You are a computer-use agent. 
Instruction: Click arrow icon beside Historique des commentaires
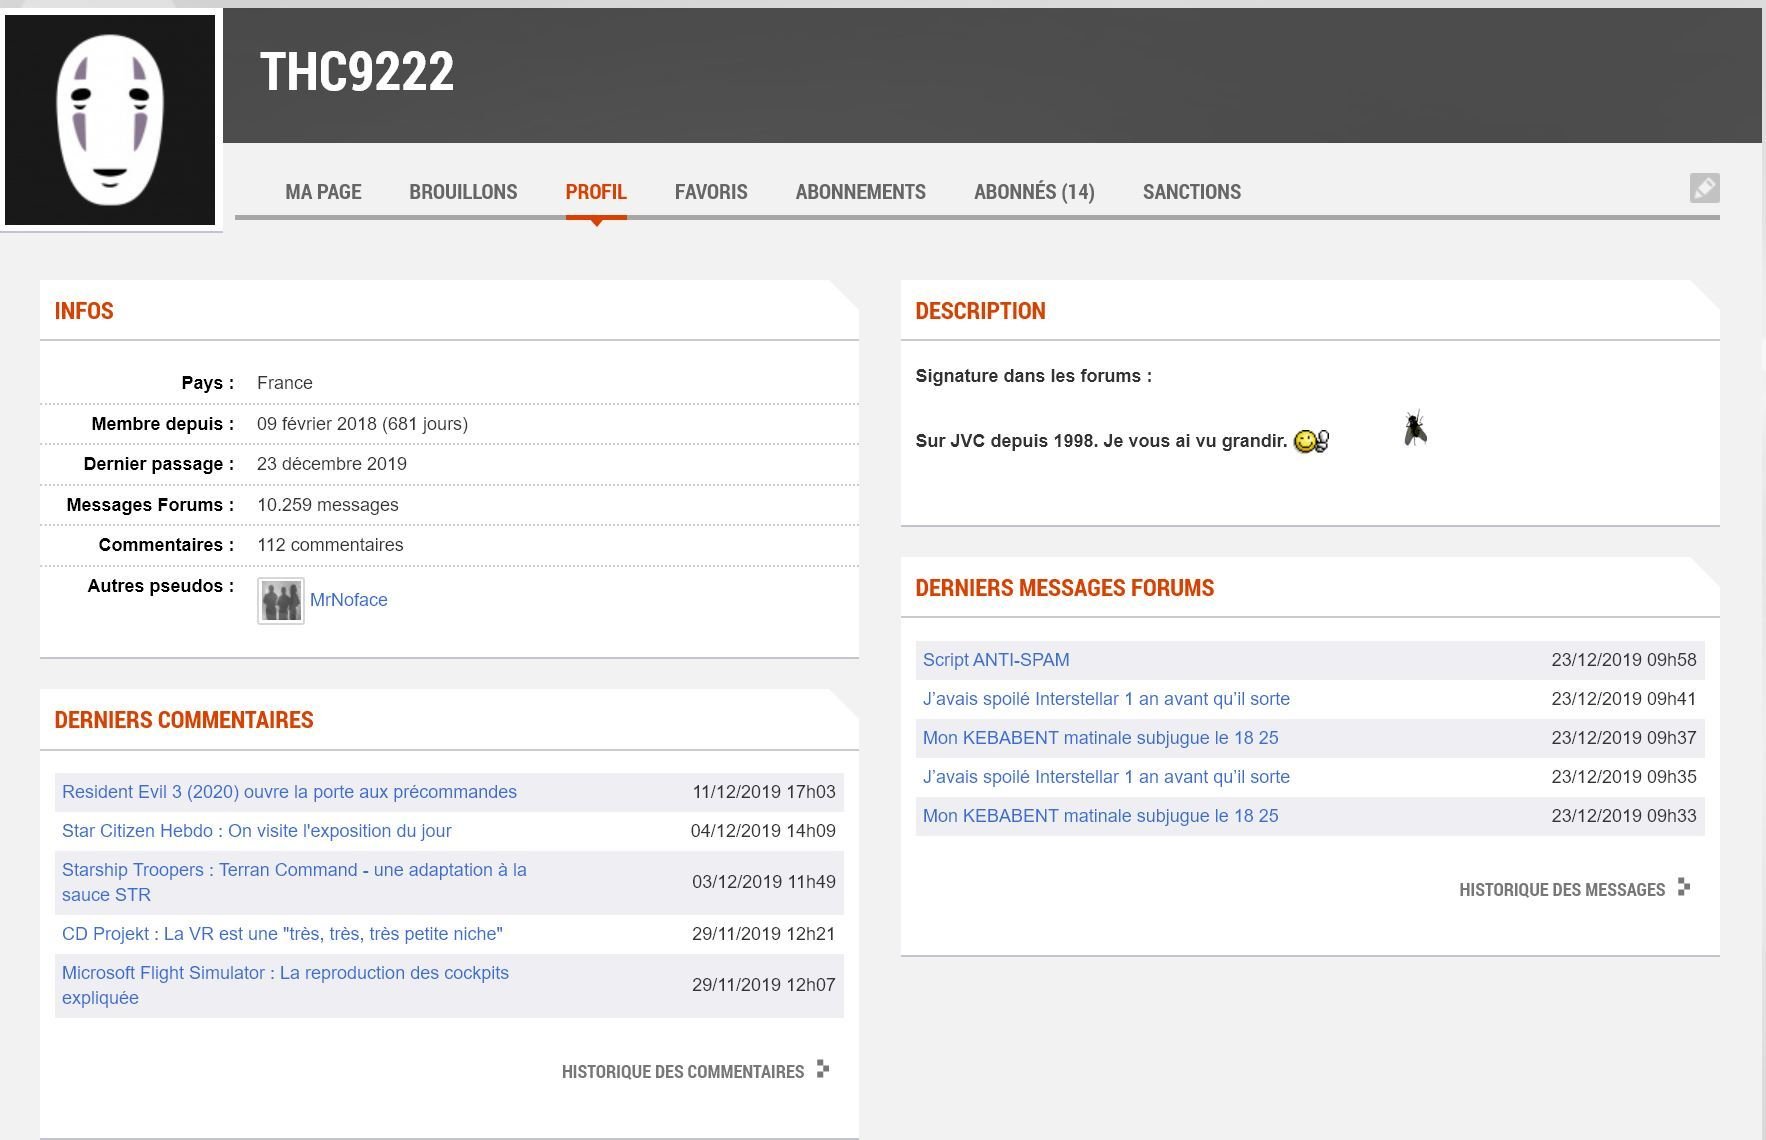823,1069
